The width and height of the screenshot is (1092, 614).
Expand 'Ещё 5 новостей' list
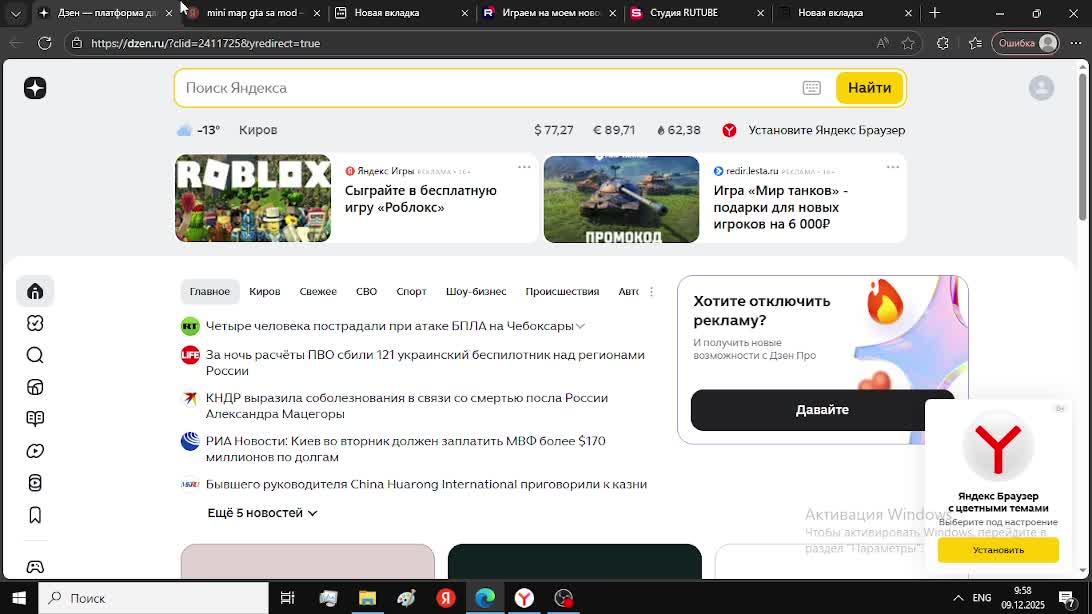(263, 513)
